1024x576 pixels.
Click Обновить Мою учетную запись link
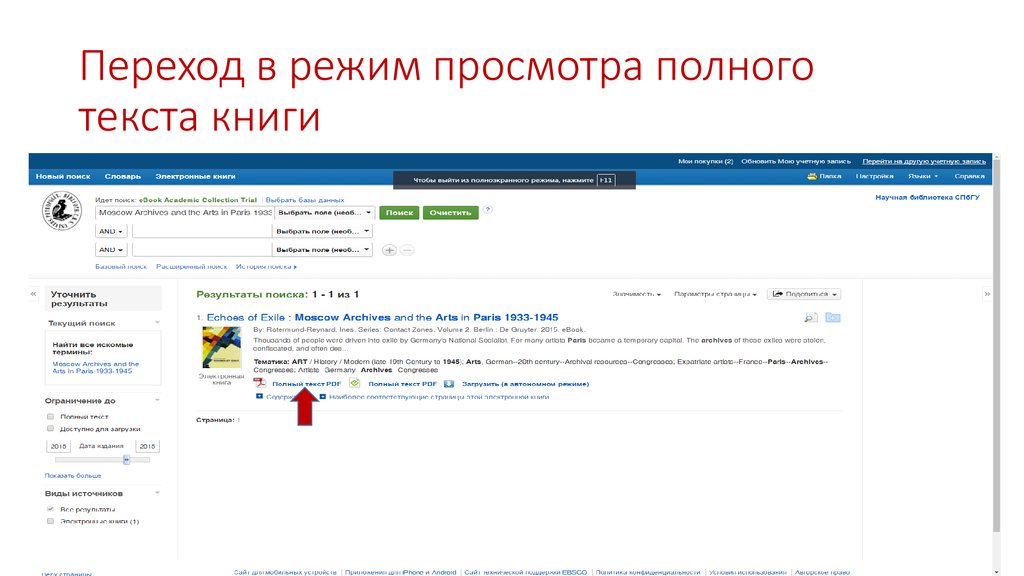point(795,161)
